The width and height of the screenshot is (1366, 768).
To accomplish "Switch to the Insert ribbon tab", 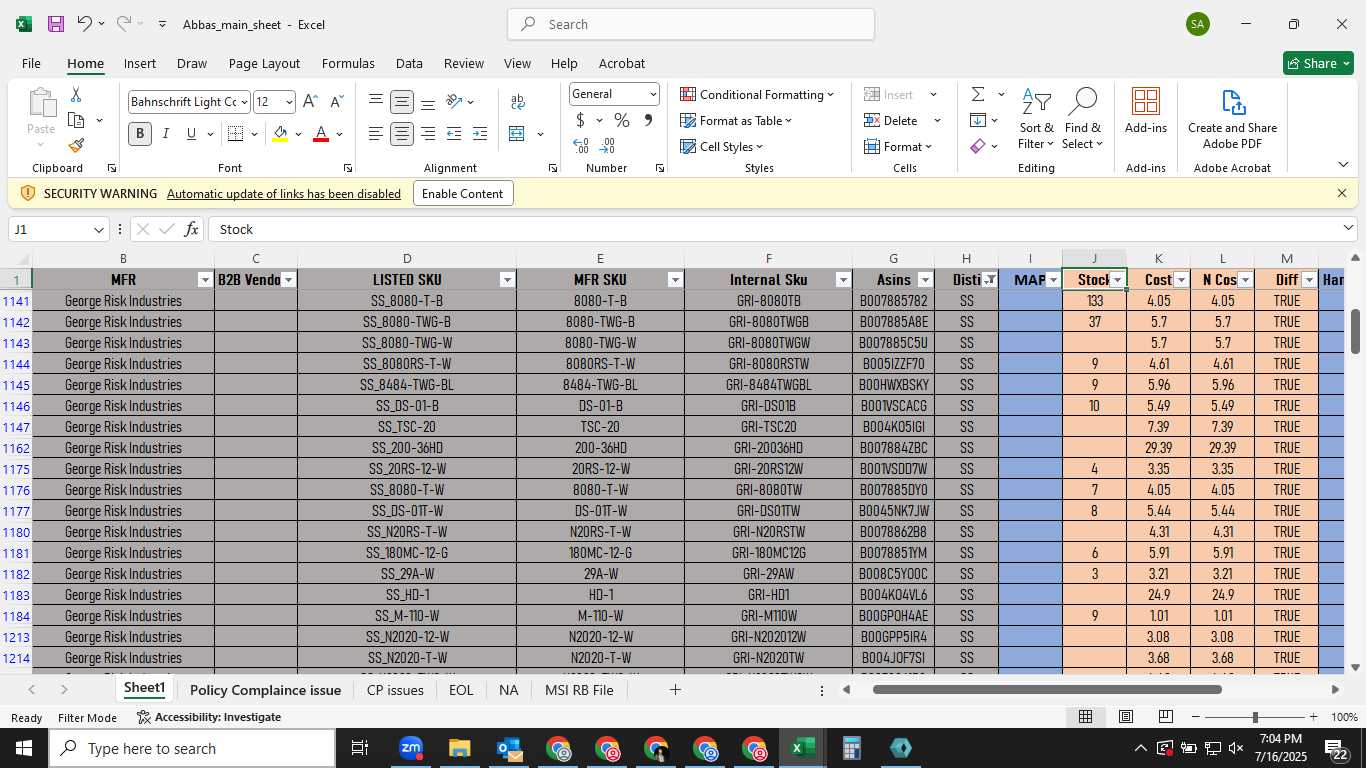I will [140, 63].
